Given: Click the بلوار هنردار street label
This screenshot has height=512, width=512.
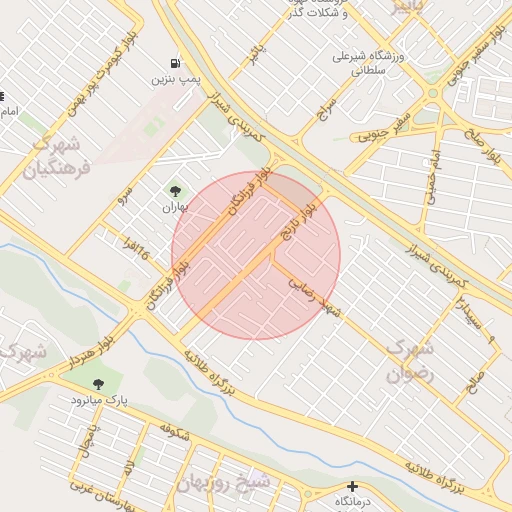Looking at the screenshot, I should 91,353.
